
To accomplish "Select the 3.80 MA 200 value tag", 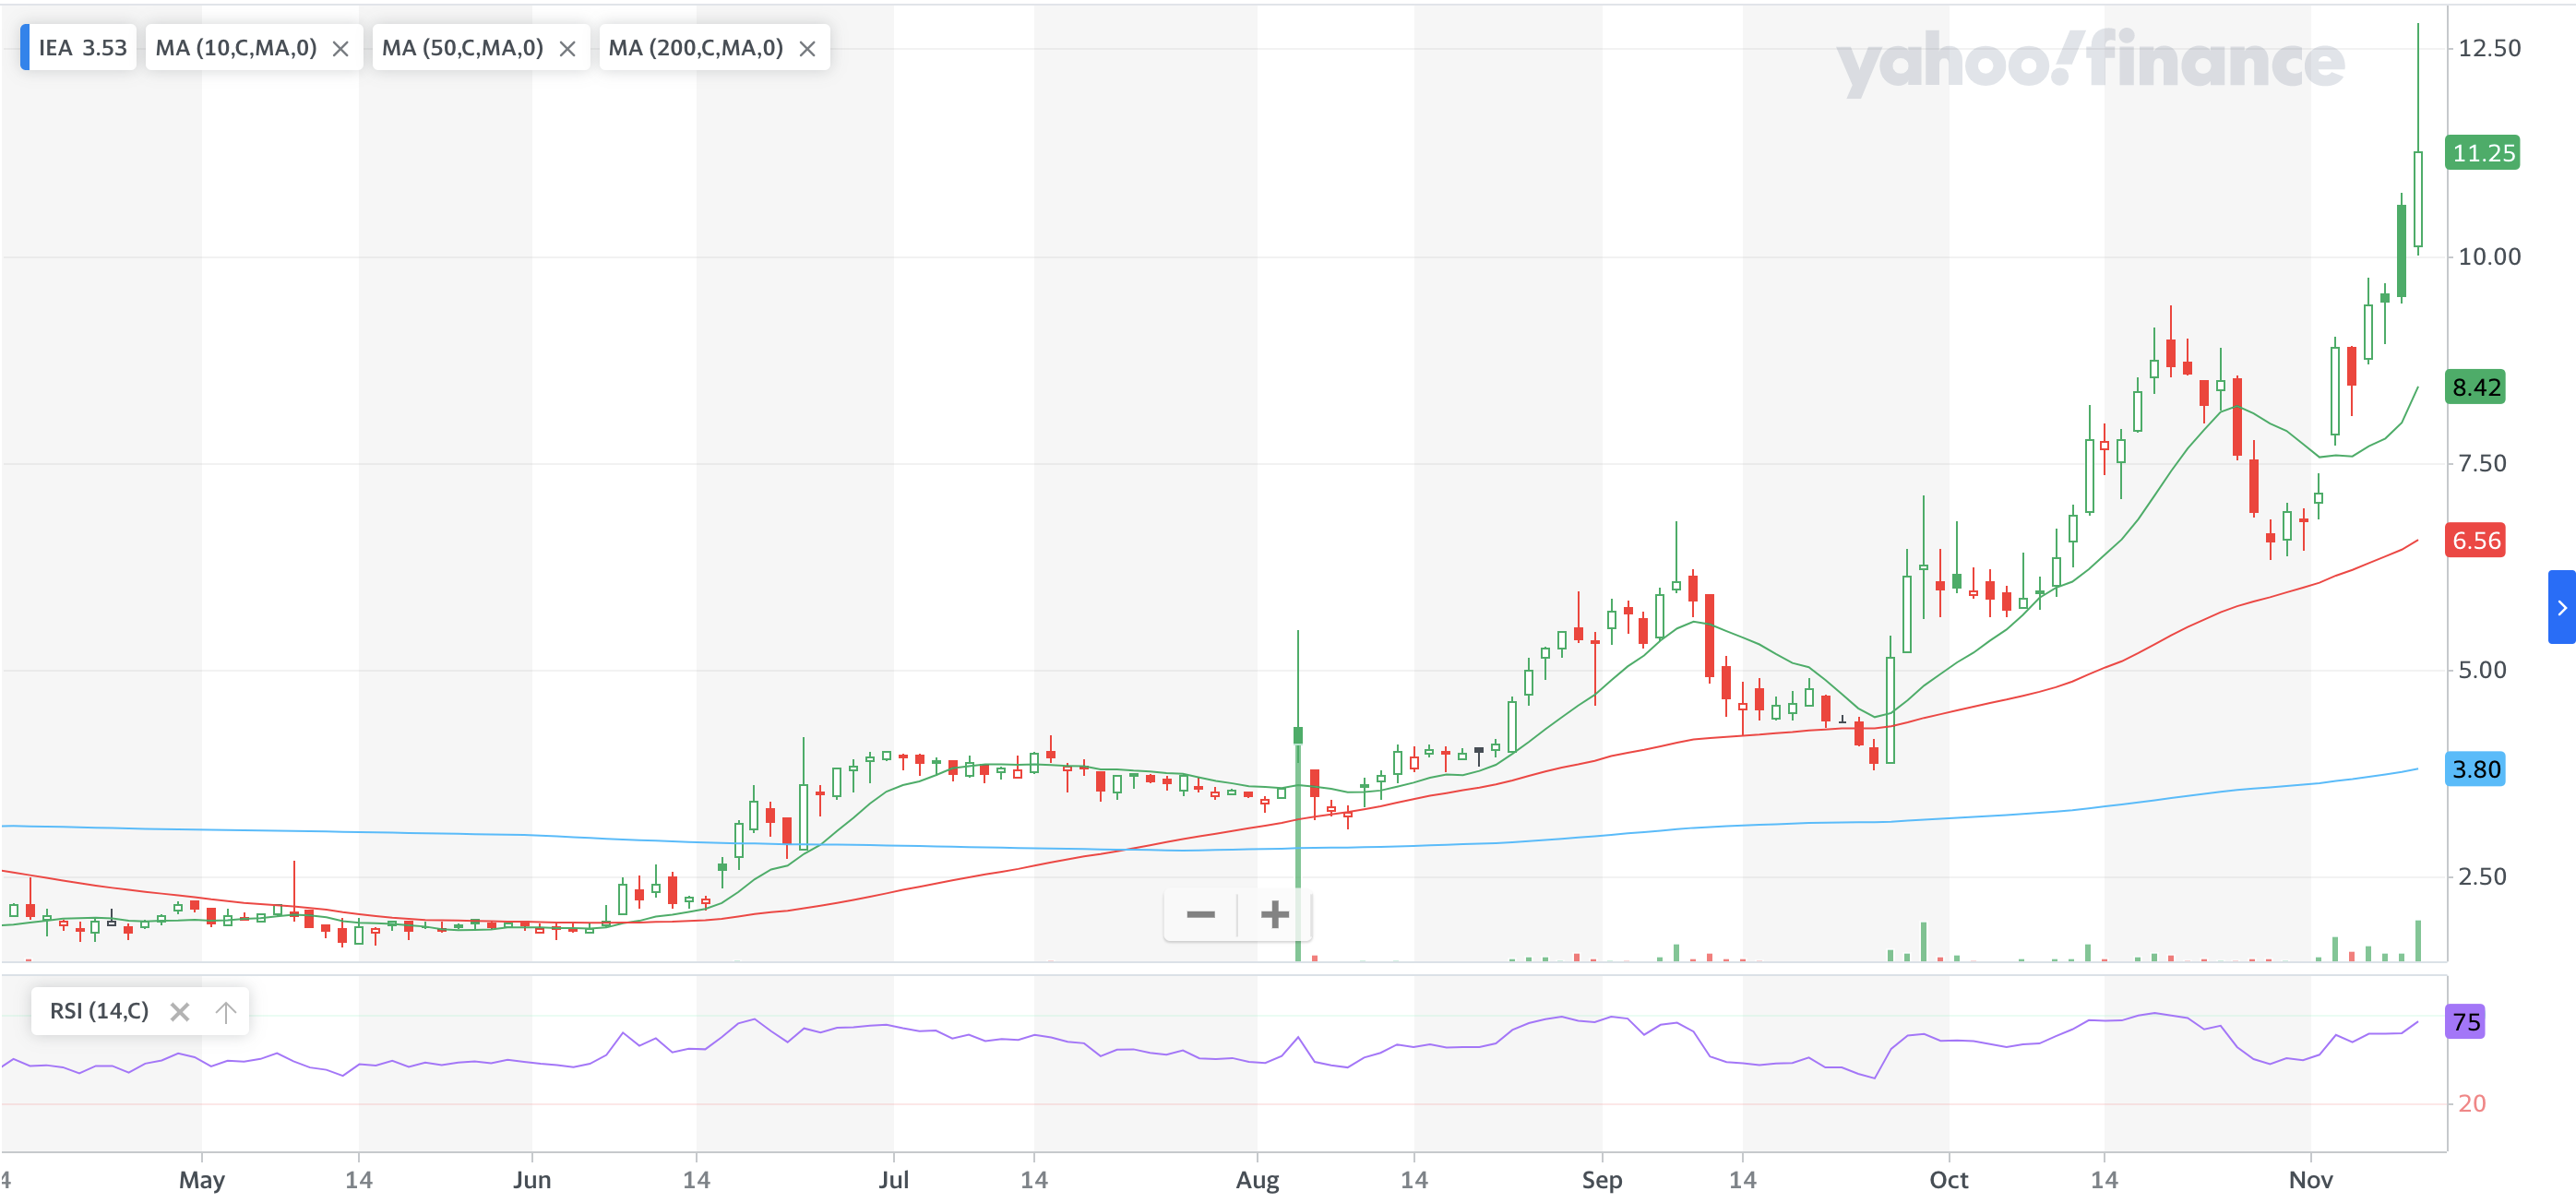I will pos(2475,769).
